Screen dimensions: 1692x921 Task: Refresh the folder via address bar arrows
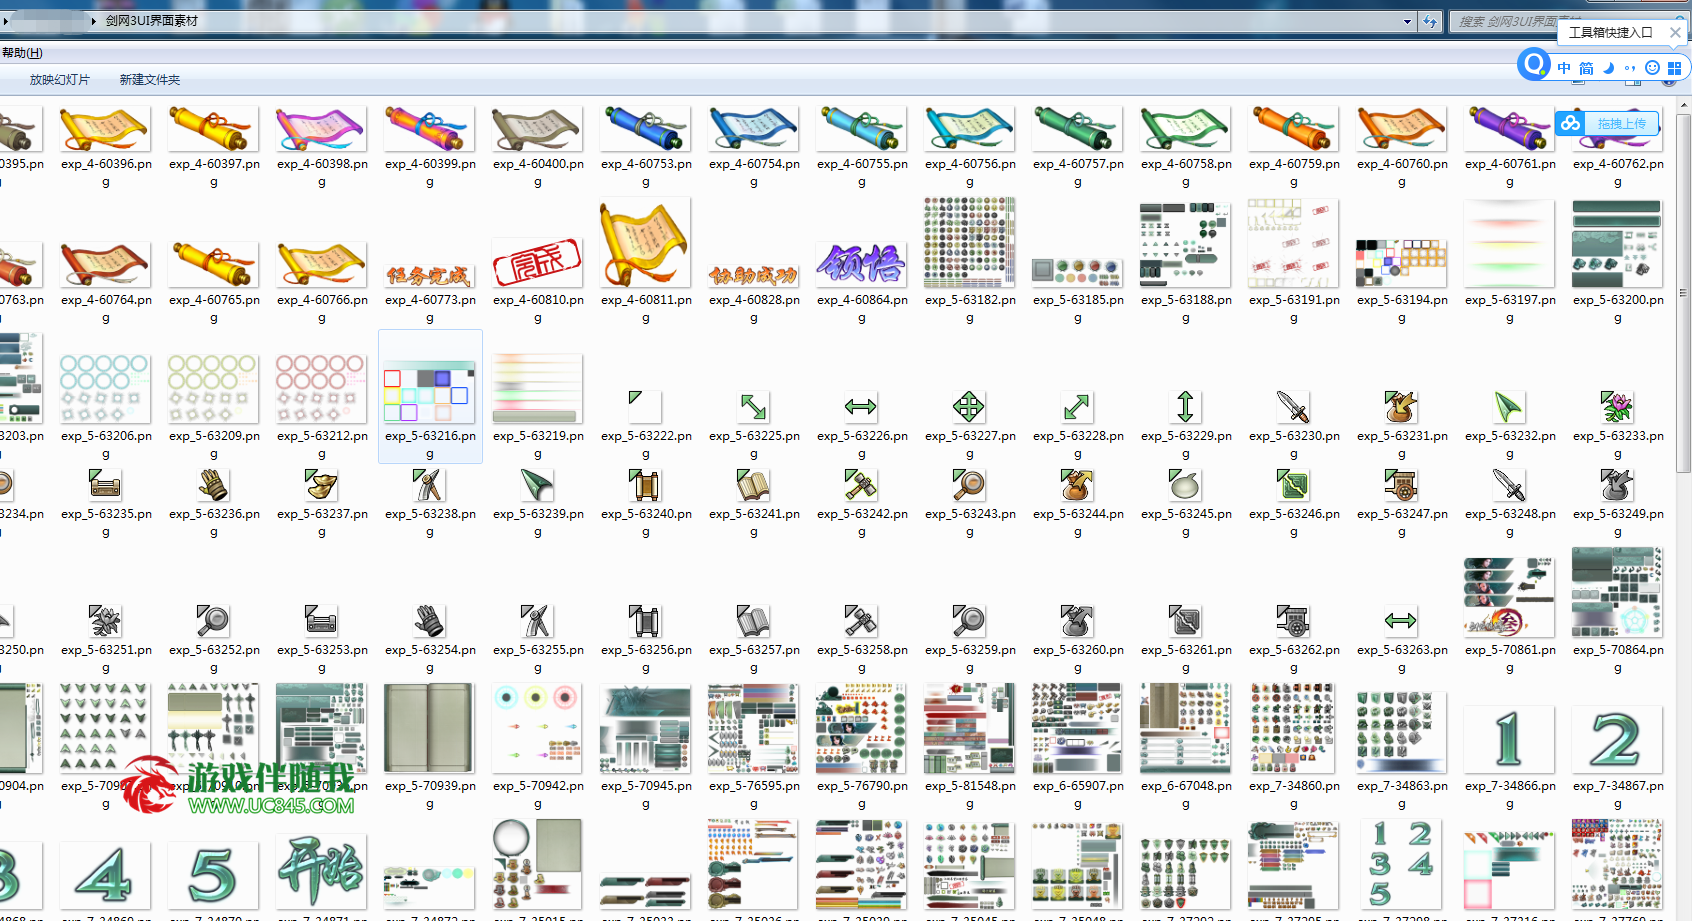(1430, 21)
